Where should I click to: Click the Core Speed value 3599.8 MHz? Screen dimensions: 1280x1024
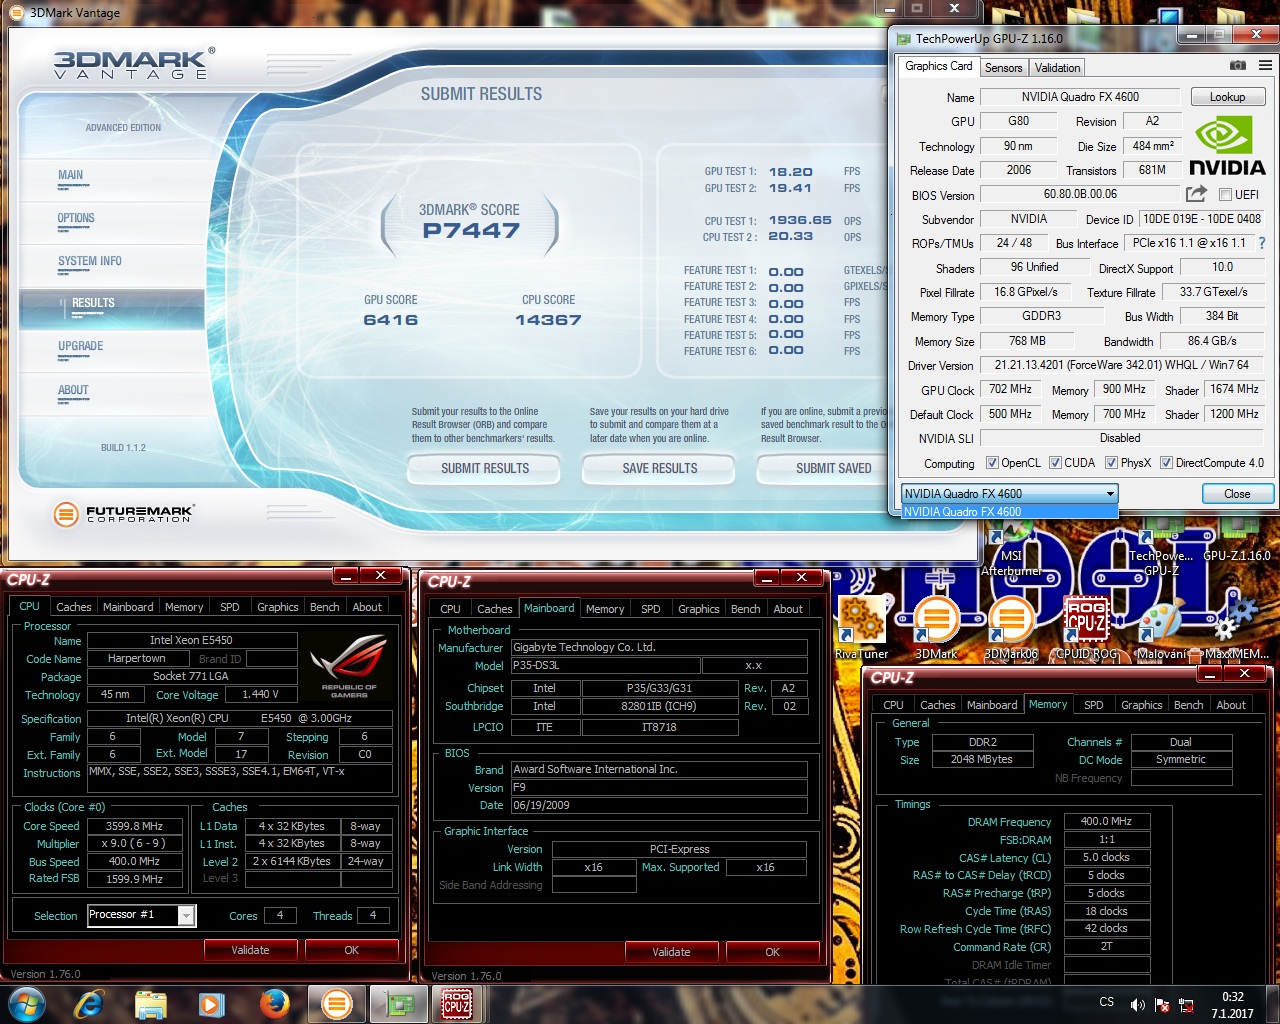[134, 826]
